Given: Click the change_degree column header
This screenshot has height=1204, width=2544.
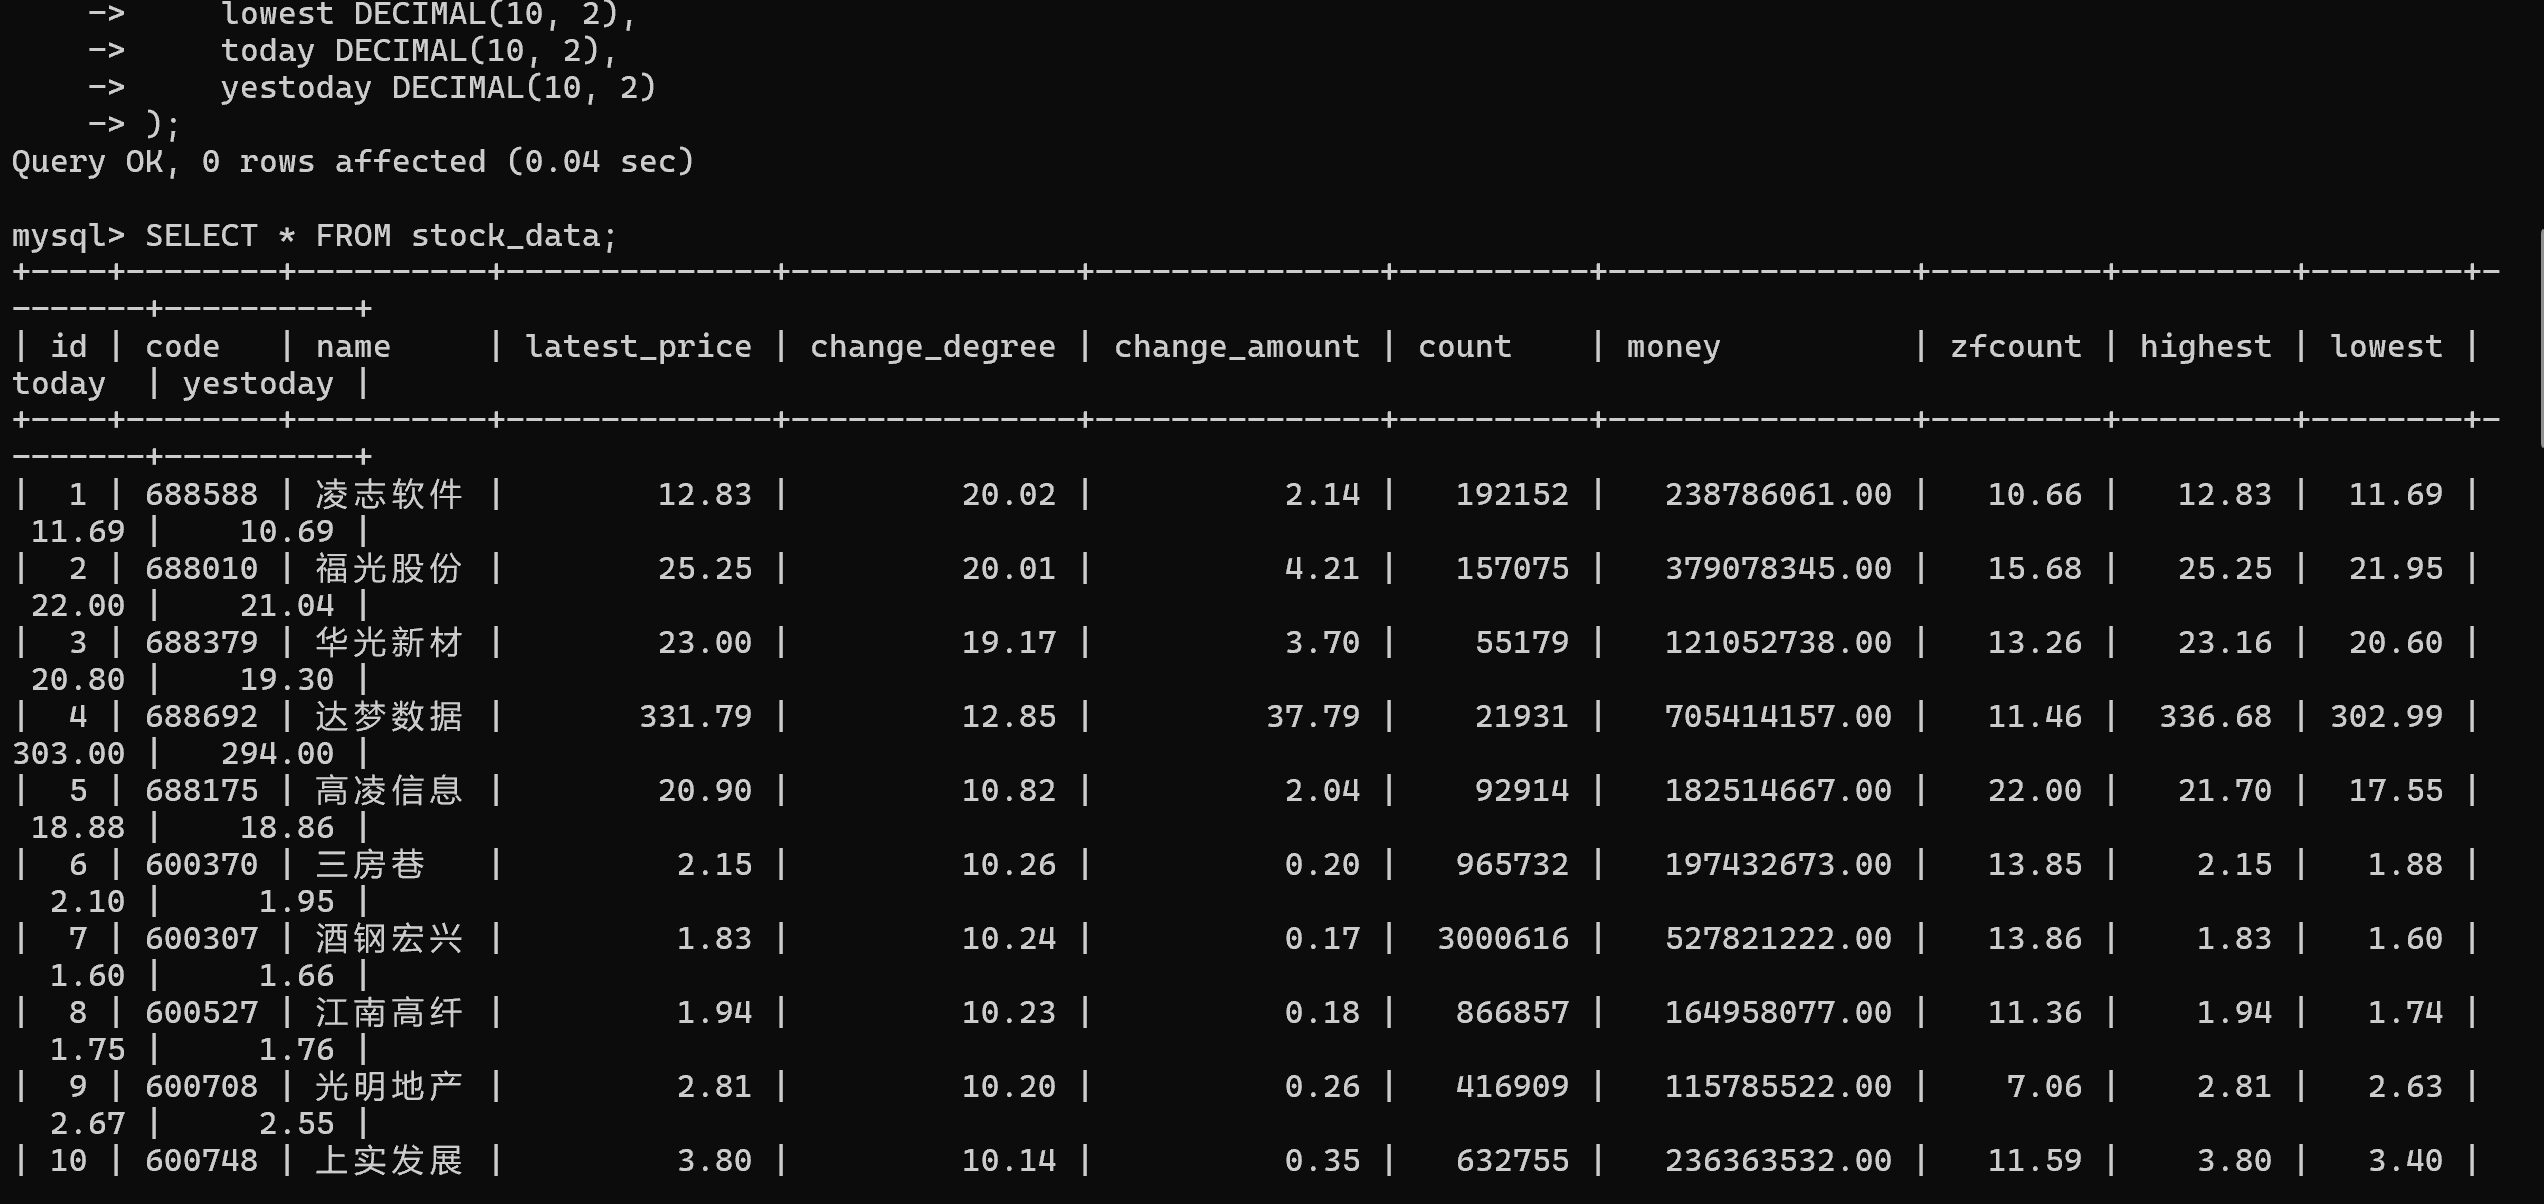Looking at the screenshot, I should [932, 347].
